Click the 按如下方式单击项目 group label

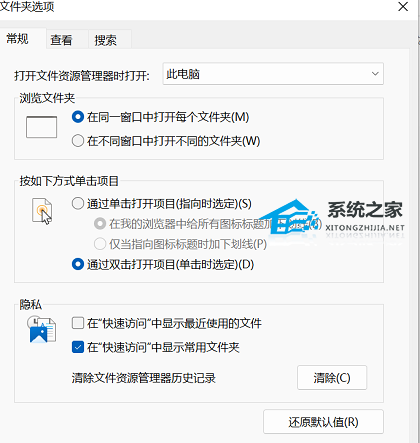pyautogui.click(x=69, y=181)
